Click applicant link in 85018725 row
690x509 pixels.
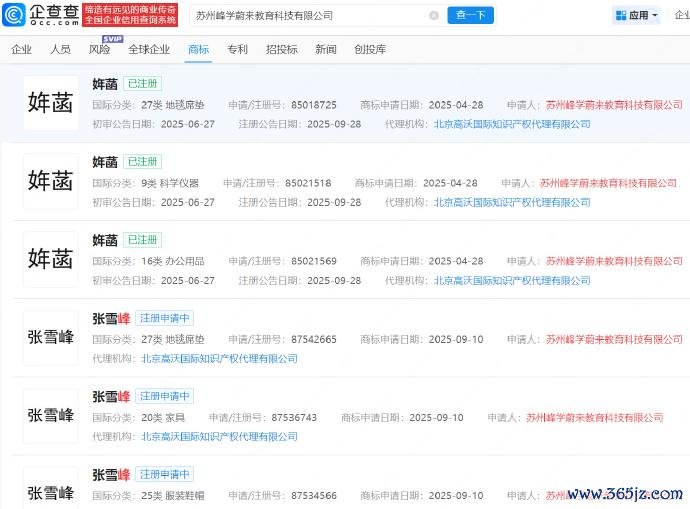click(x=614, y=105)
